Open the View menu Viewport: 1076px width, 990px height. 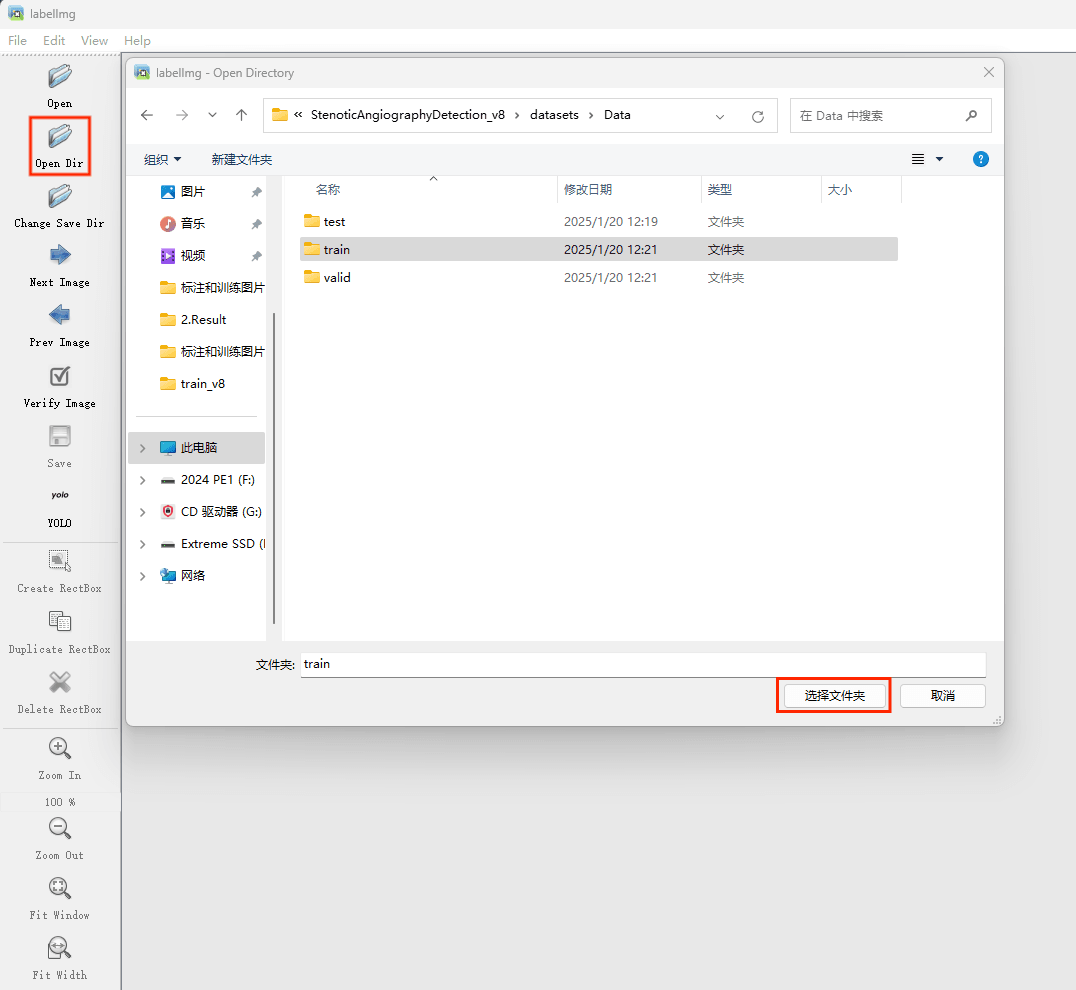click(x=94, y=41)
